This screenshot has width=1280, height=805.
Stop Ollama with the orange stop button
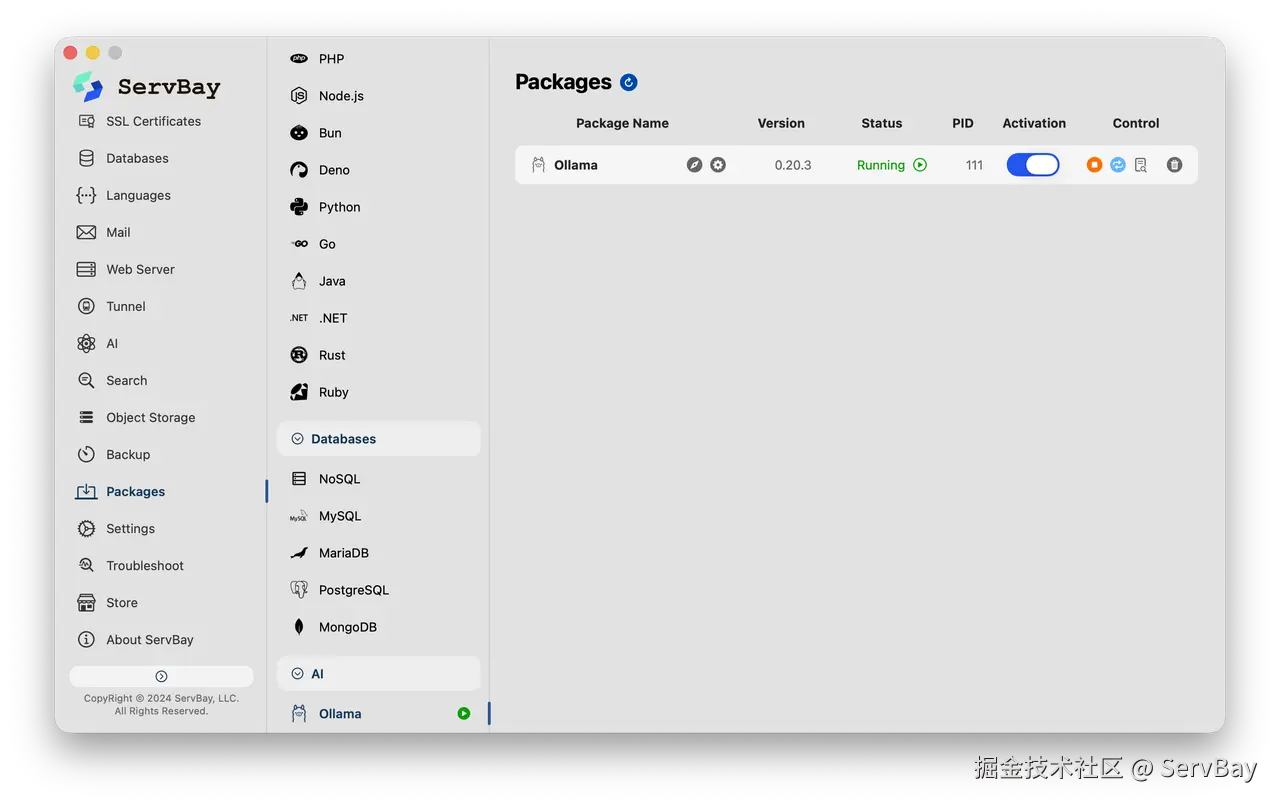click(1094, 165)
